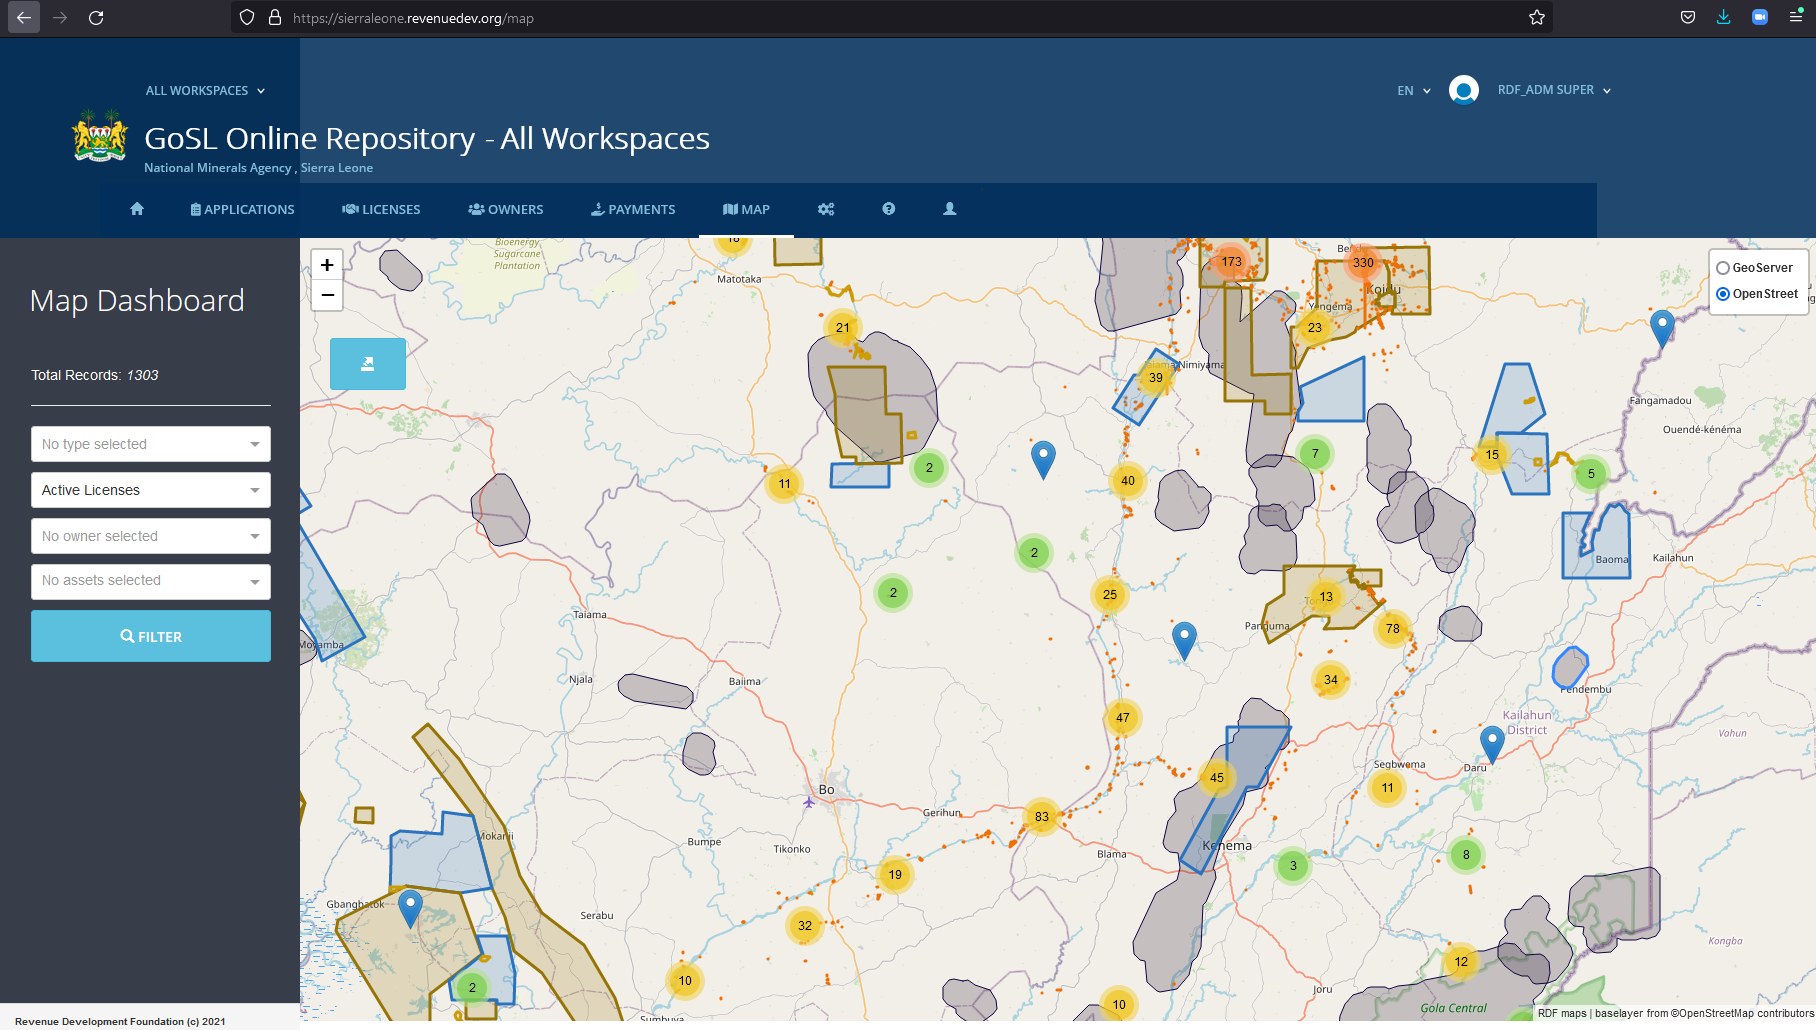The image size is (1816, 1030).
Task: Go to the Home icon in navbar
Action: tap(137, 209)
